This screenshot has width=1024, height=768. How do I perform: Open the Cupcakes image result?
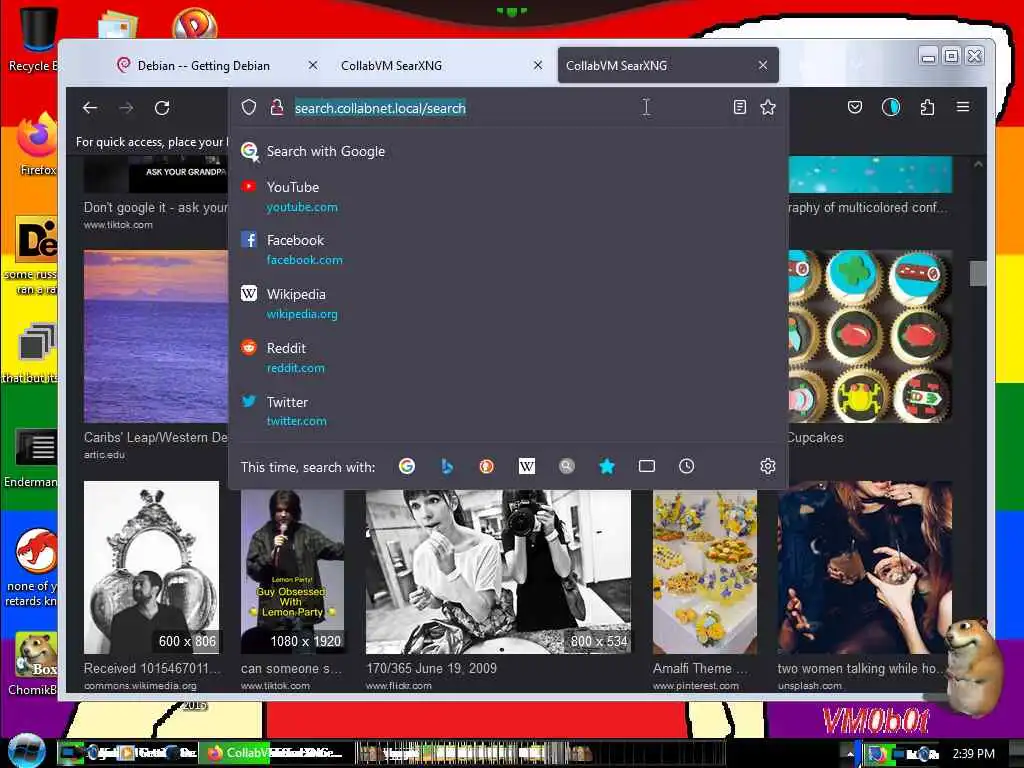[870, 336]
